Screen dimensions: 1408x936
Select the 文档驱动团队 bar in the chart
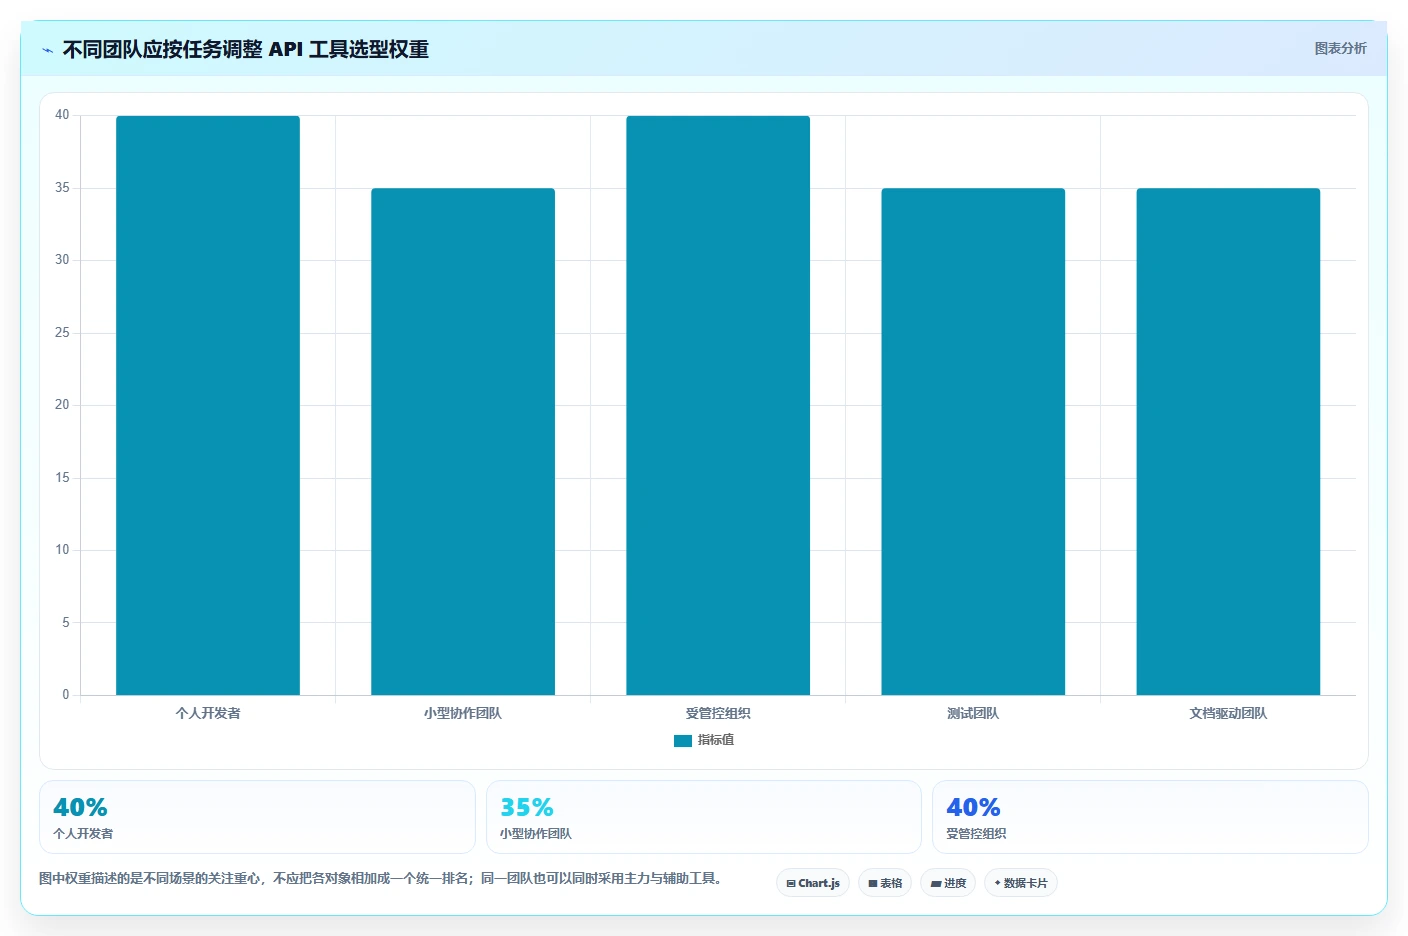(1228, 441)
